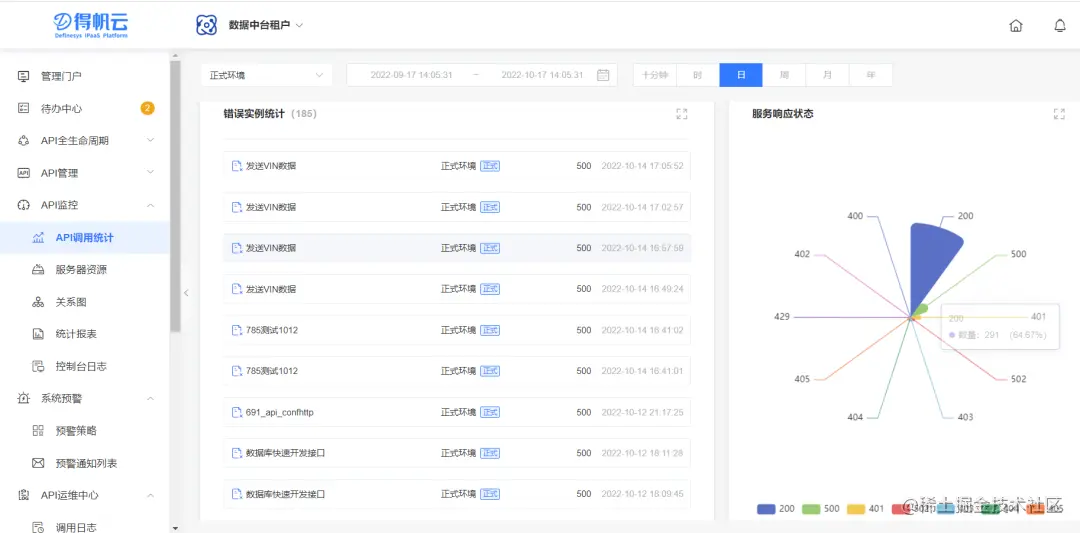Click the API调用统计 chart icon
1080x533 pixels.
click(39, 238)
